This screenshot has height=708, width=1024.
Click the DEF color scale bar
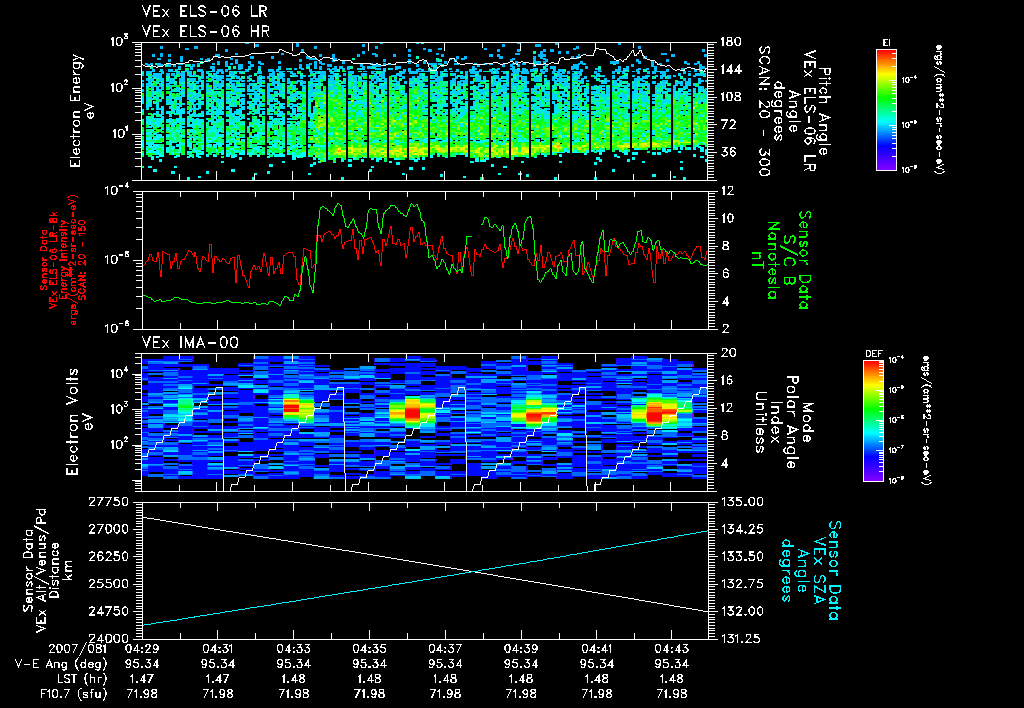[874, 421]
